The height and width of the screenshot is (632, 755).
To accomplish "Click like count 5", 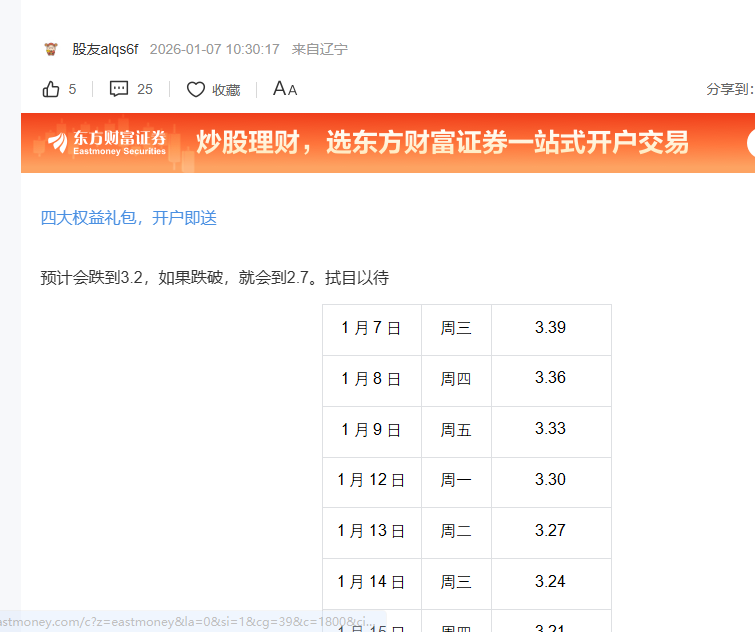I will point(72,89).
